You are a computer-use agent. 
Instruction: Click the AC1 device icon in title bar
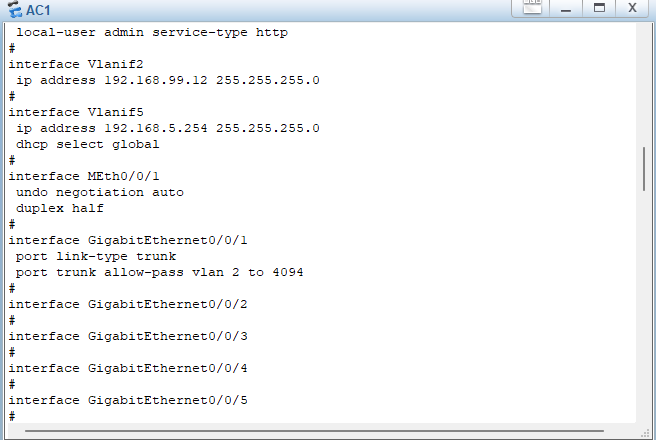point(13,10)
